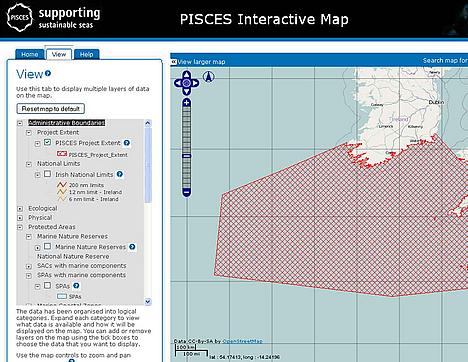Collapse the PISCES Project Extent layer legend
The height and width of the screenshot is (362, 468).
(x=38, y=144)
